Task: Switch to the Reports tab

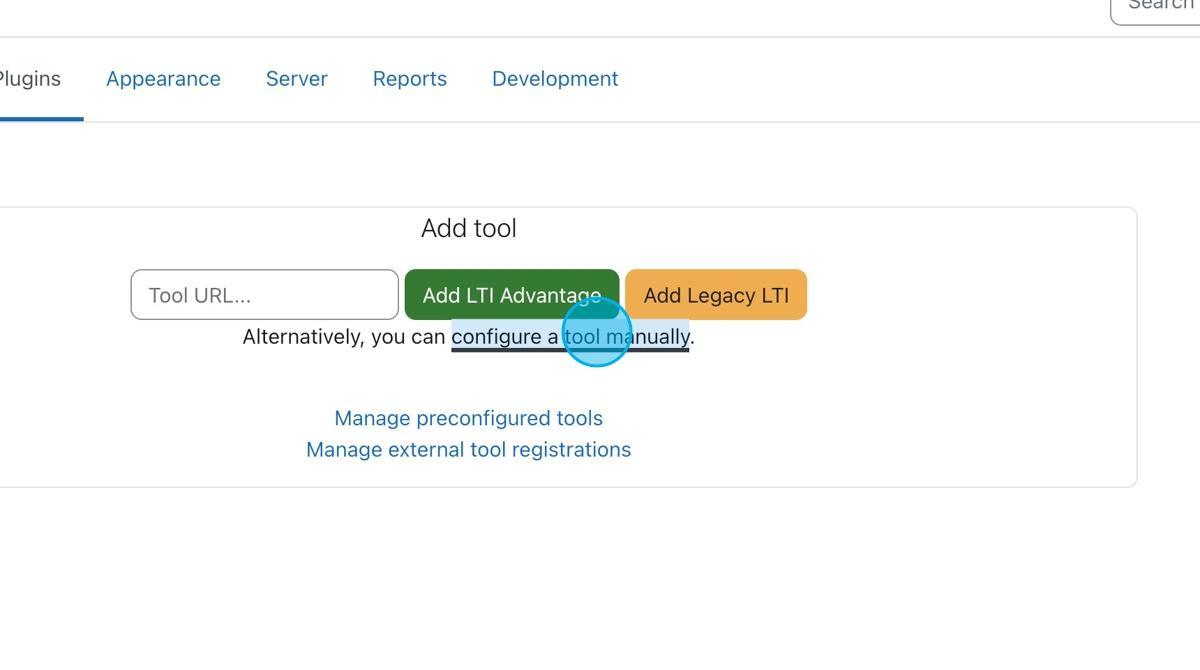Action: 409,78
